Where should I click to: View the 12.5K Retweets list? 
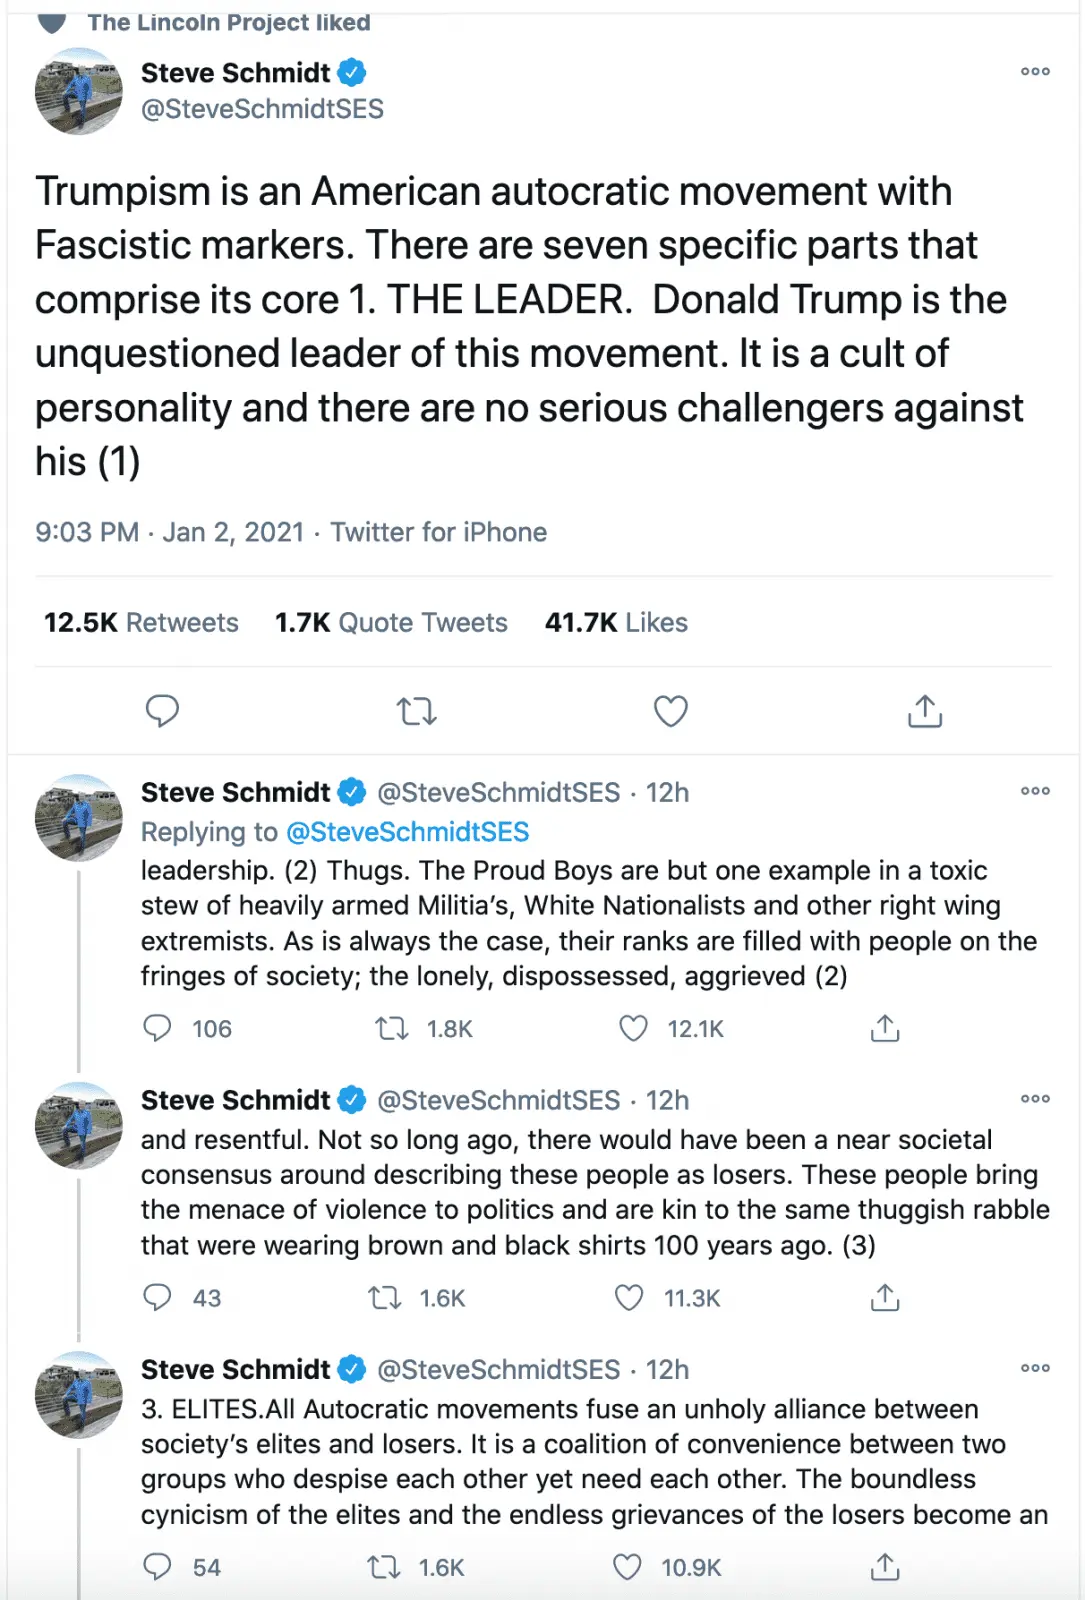[141, 623]
